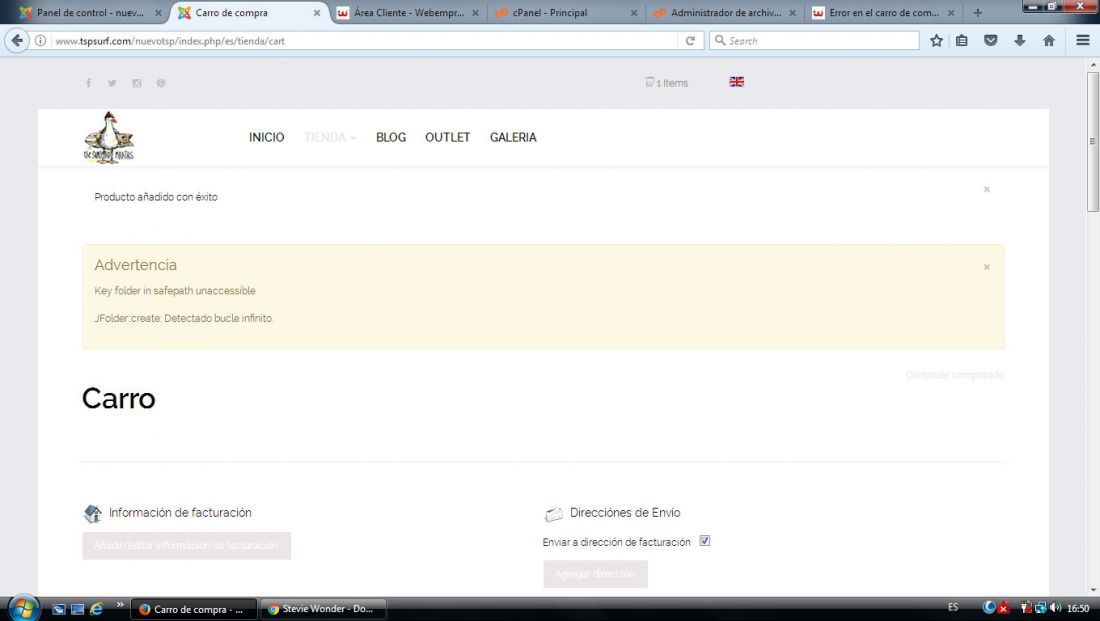Open the Windows Start button
This screenshot has height=621, width=1100.
[x=23, y=608]
